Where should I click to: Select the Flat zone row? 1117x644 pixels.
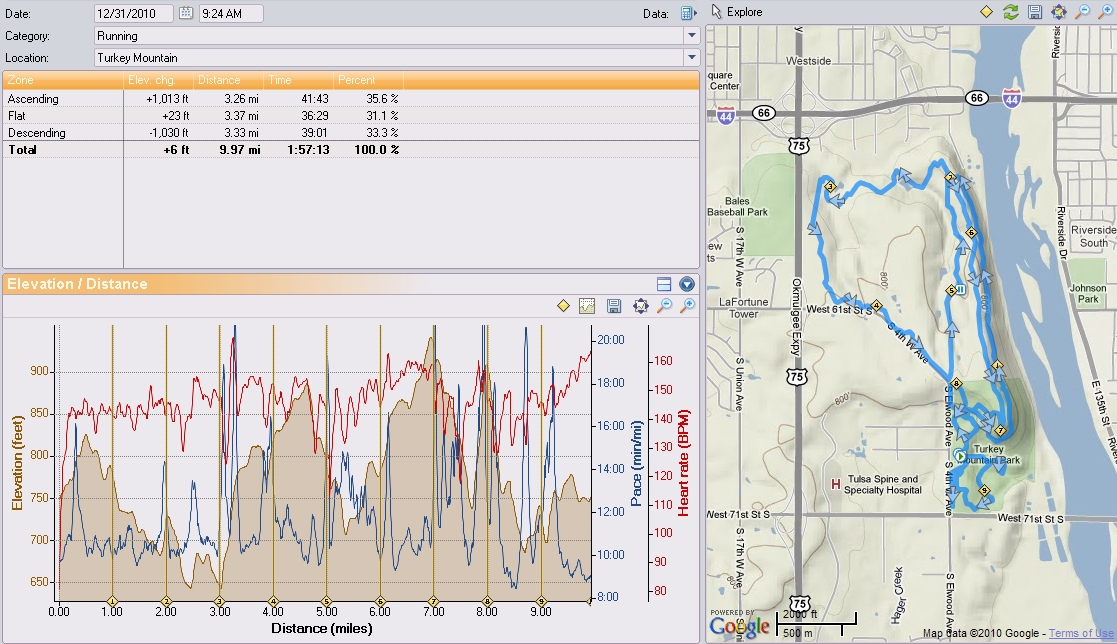(350, 115)
